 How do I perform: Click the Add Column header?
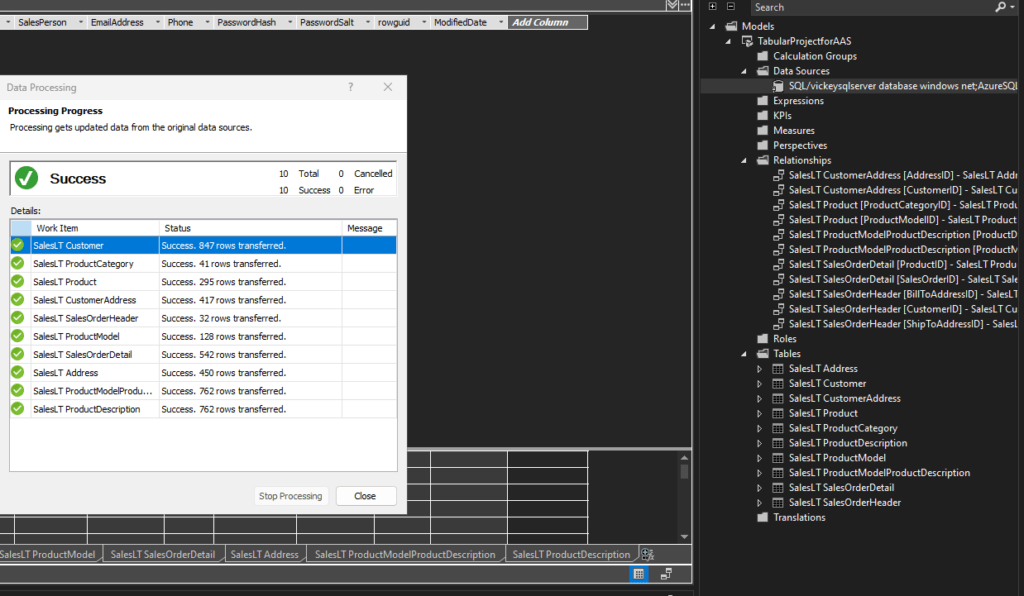[547, 22]
